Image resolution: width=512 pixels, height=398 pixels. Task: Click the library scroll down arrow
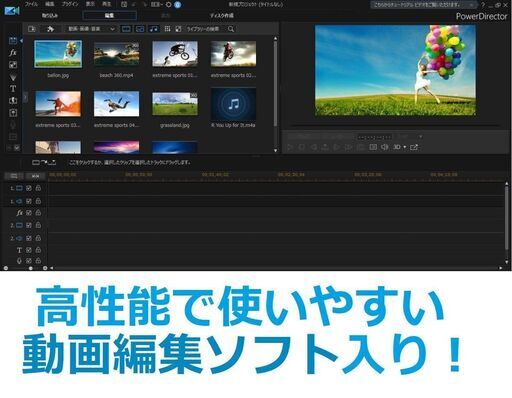pyautogui.click(x=275, y=150)
